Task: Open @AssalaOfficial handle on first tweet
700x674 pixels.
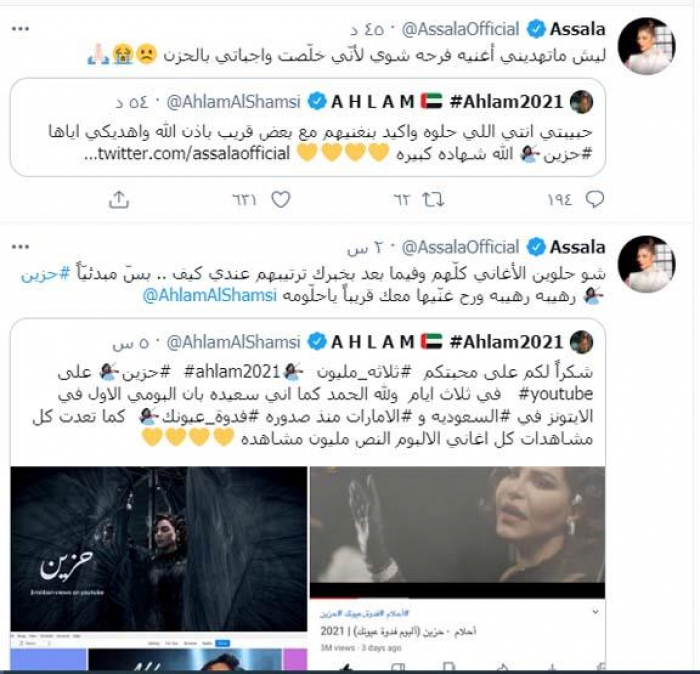Action: pyautogui.click(x=460, y=29)
